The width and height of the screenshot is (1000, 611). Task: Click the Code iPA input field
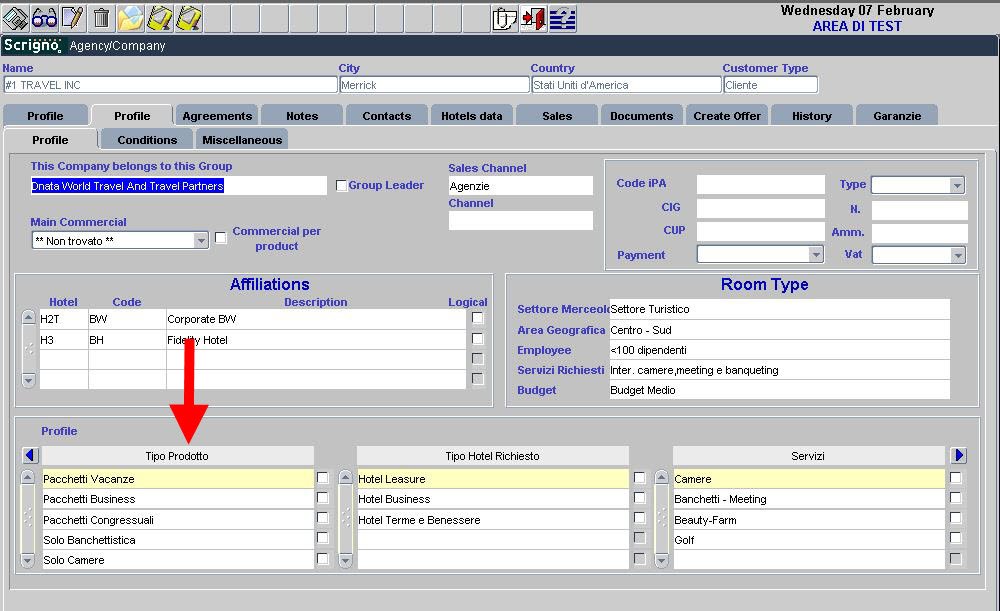(760, 184)
